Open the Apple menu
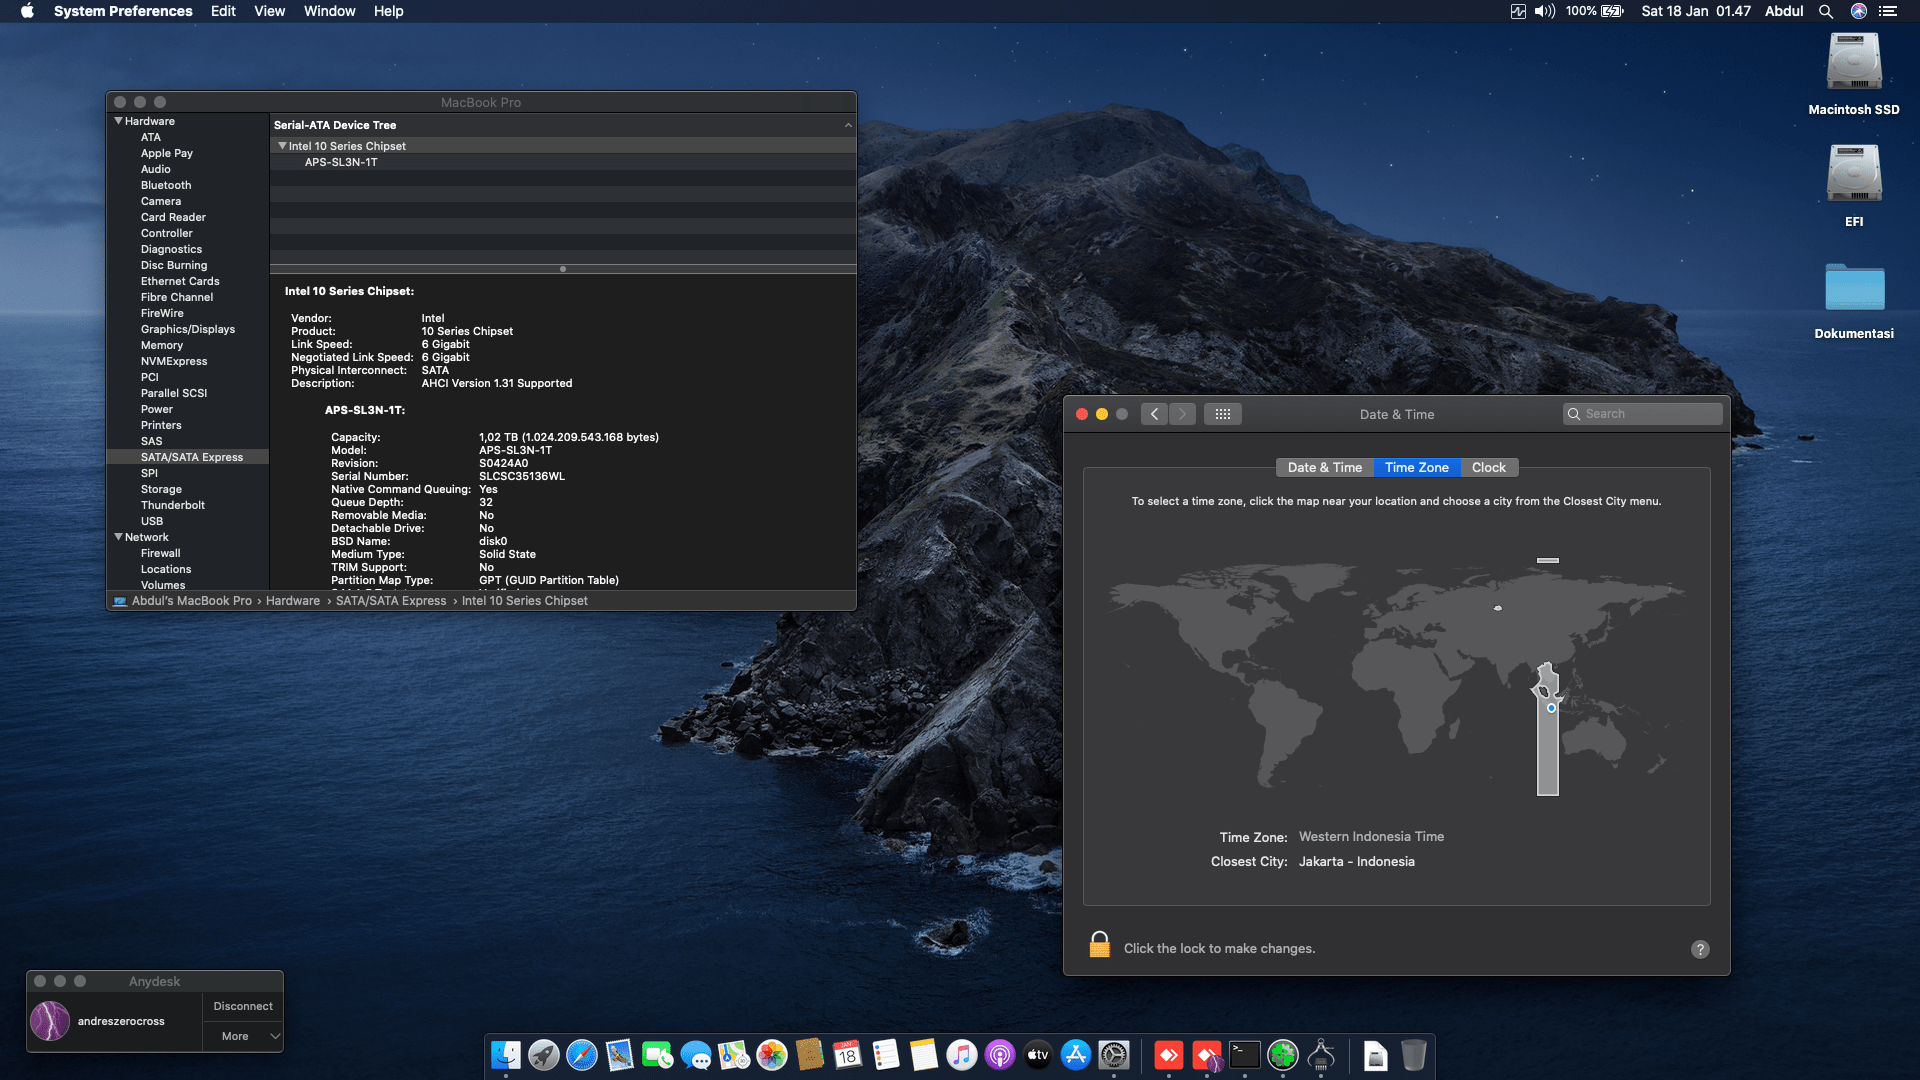 pyautogui.click(x=27, y=11)
